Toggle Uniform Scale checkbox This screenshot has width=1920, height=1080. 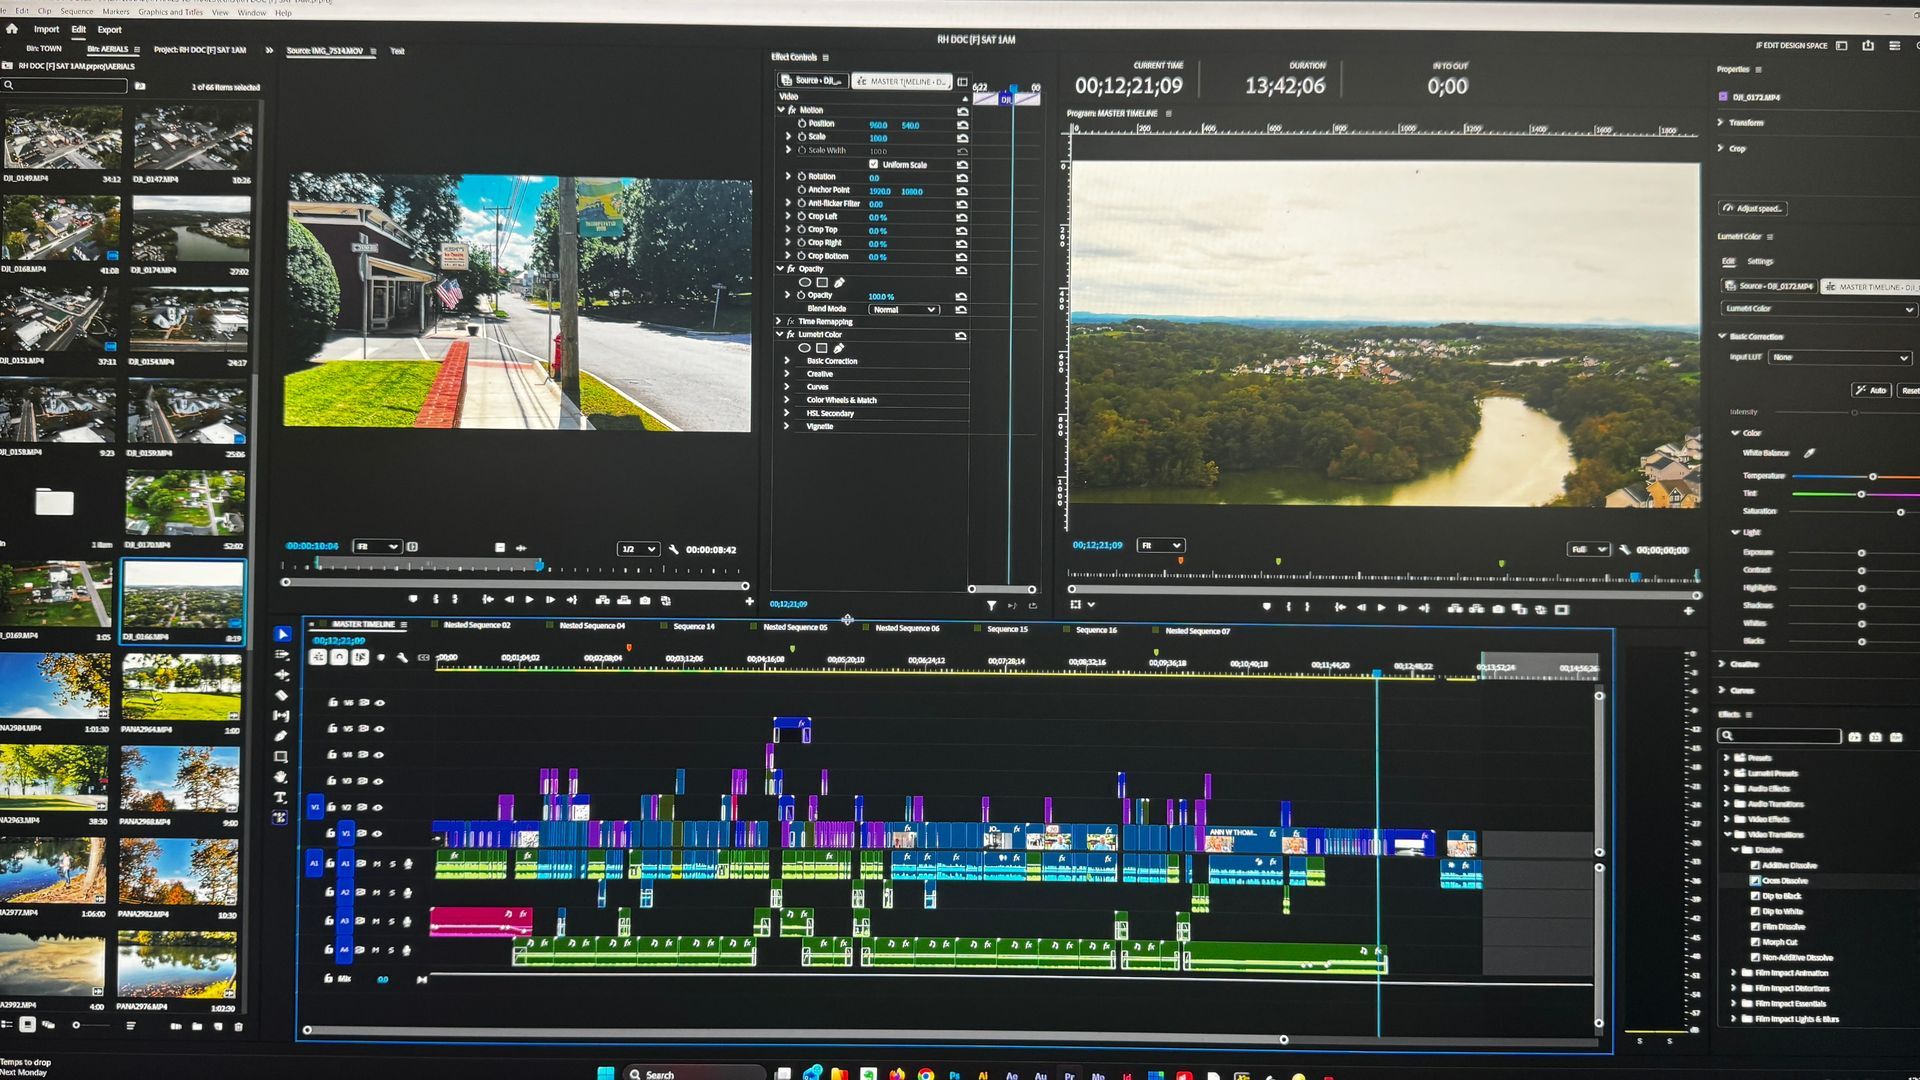click(873, 164)
